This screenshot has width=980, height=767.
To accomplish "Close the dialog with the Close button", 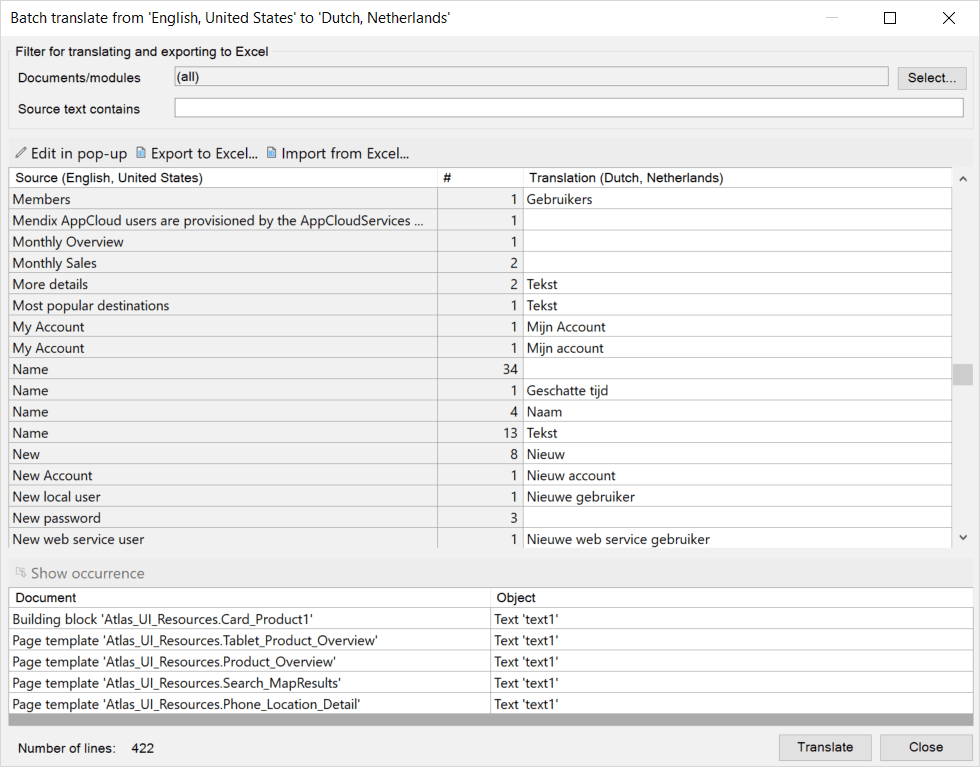I will (x=925, y=747).
